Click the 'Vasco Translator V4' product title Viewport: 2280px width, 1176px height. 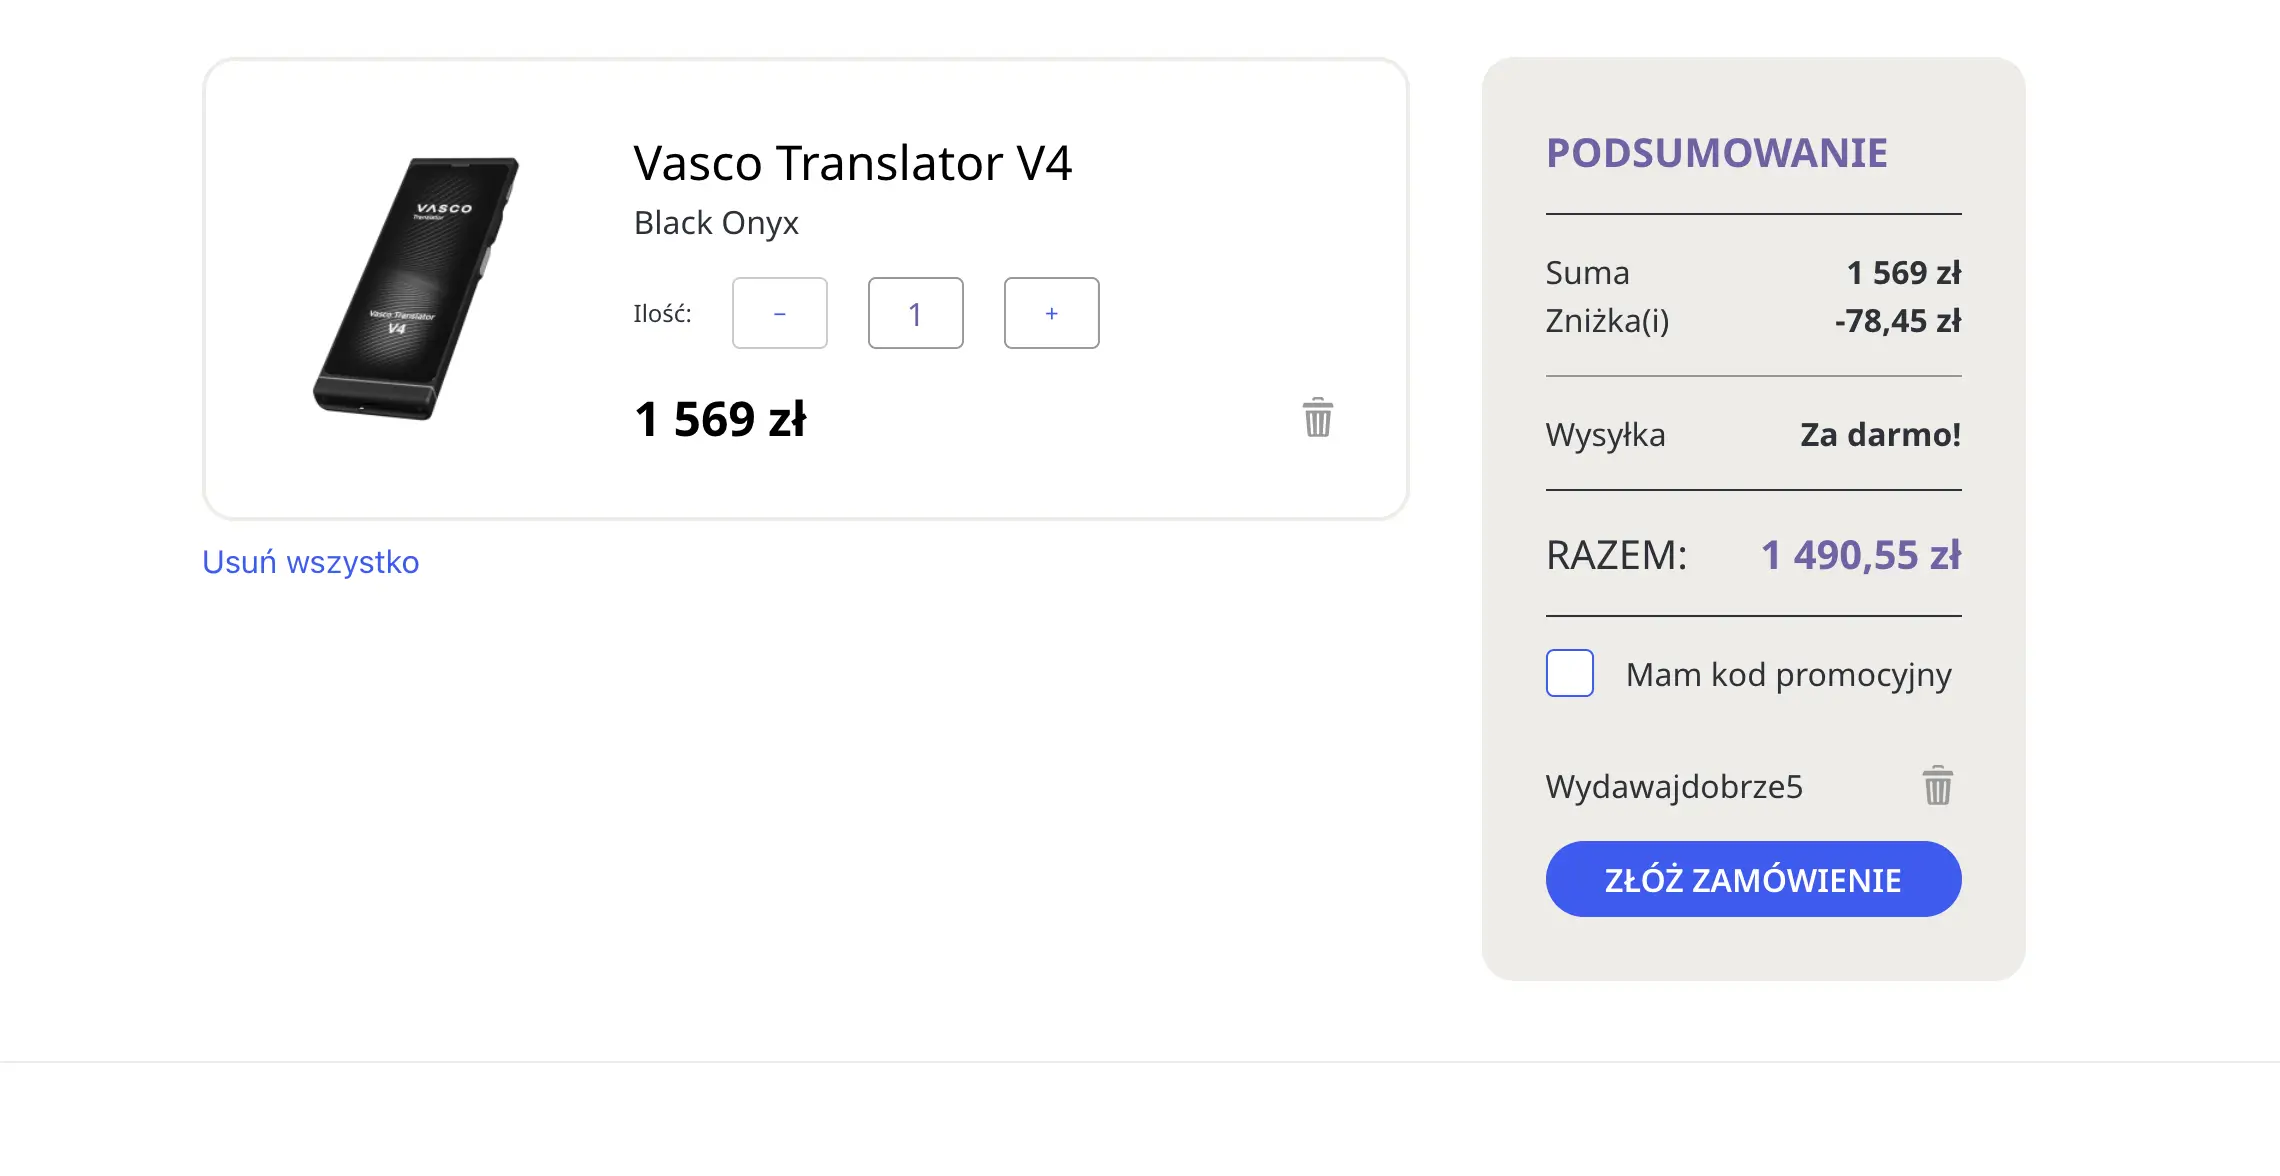coord(852,163)
